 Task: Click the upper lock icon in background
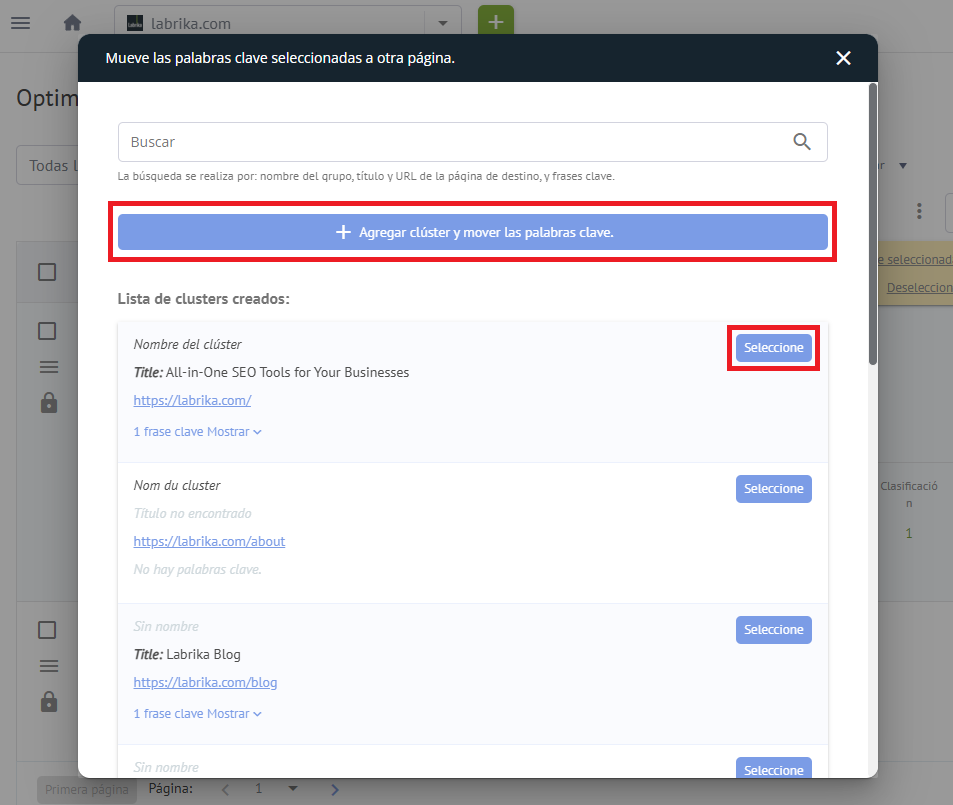tap(49, 403)
